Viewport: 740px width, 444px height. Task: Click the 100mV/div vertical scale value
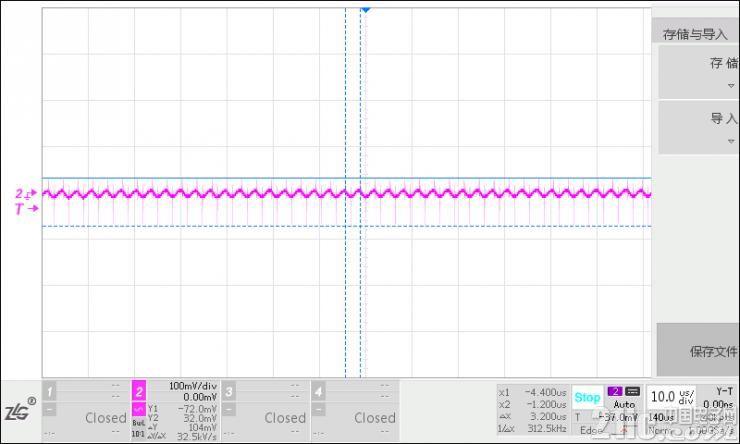[x=193, y=386]
